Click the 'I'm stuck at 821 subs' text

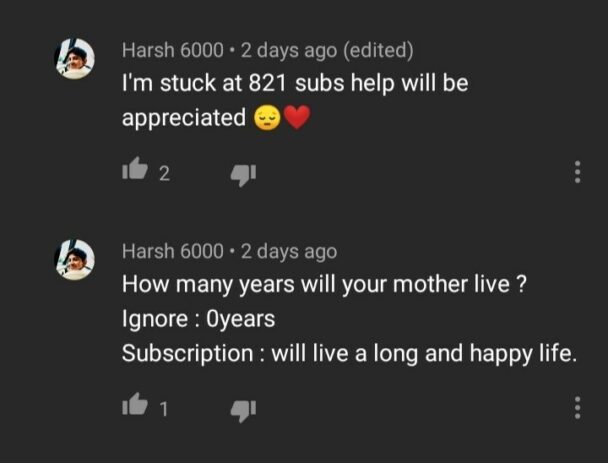[x=294, y=84]
